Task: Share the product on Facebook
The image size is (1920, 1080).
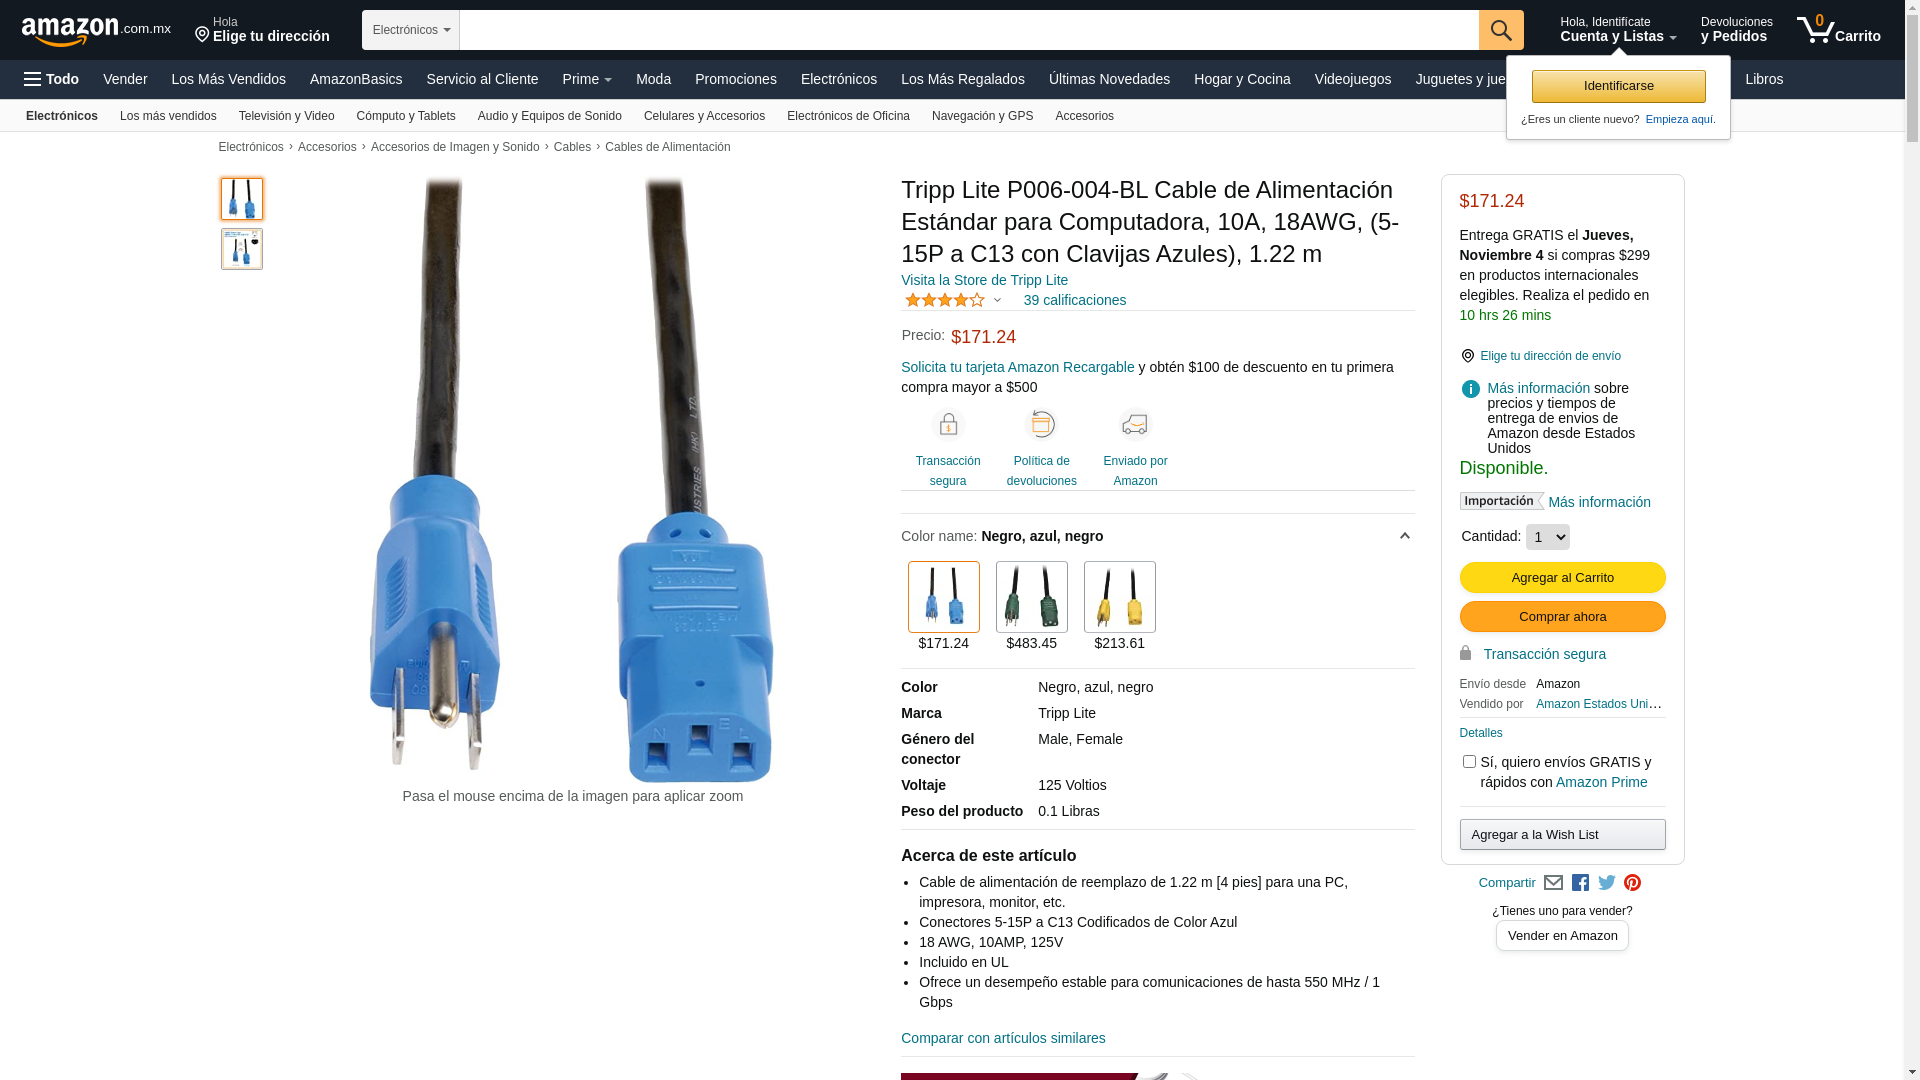Action: pos(1580,883)
